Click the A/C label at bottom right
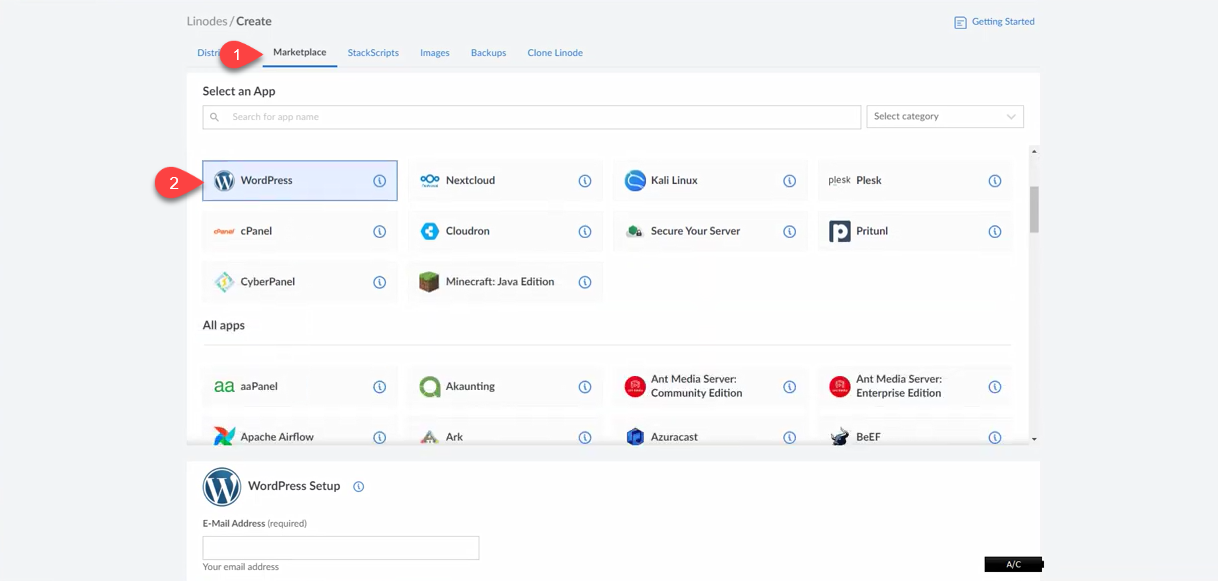 pyautogui.click(x=1013, y=565)
